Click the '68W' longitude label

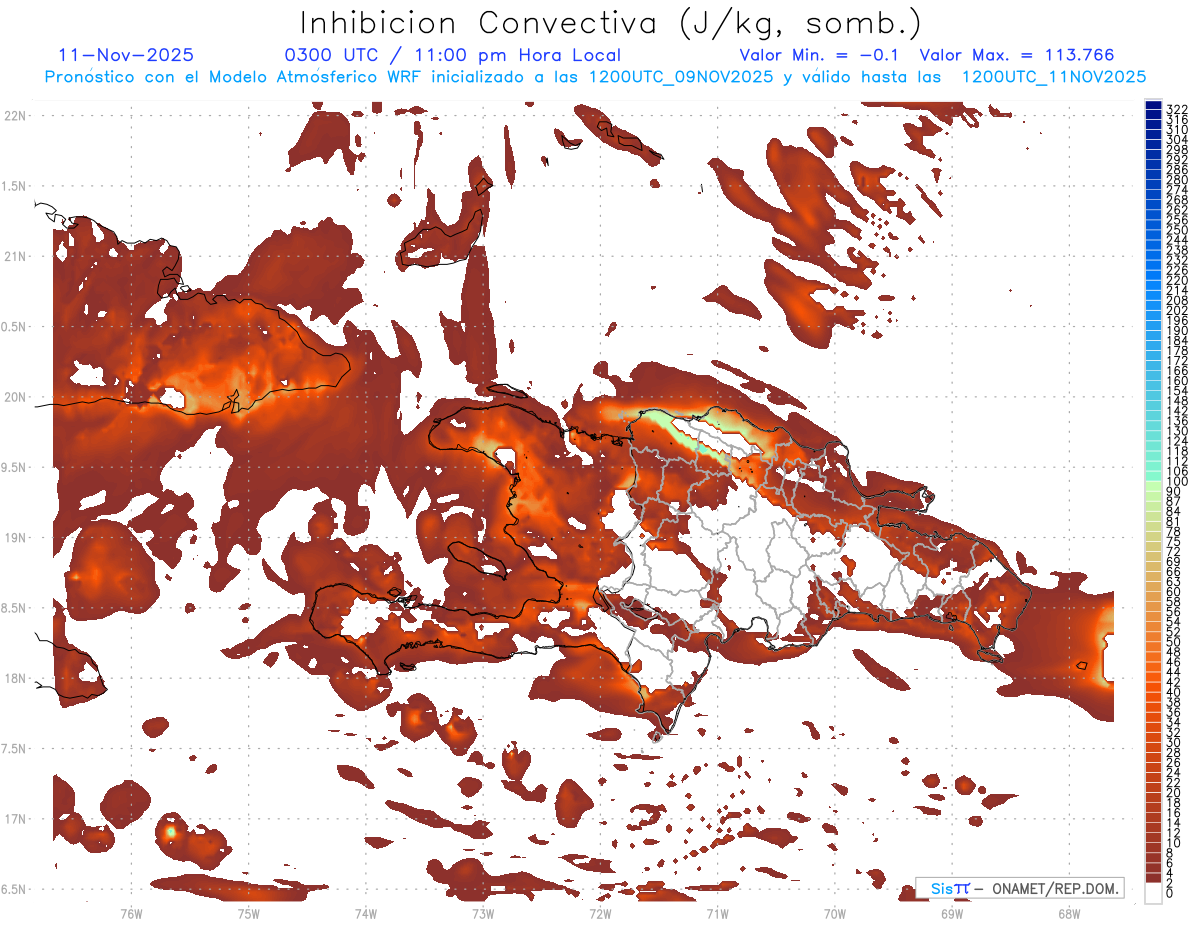pyautogui.click(x=1068, y=913)
